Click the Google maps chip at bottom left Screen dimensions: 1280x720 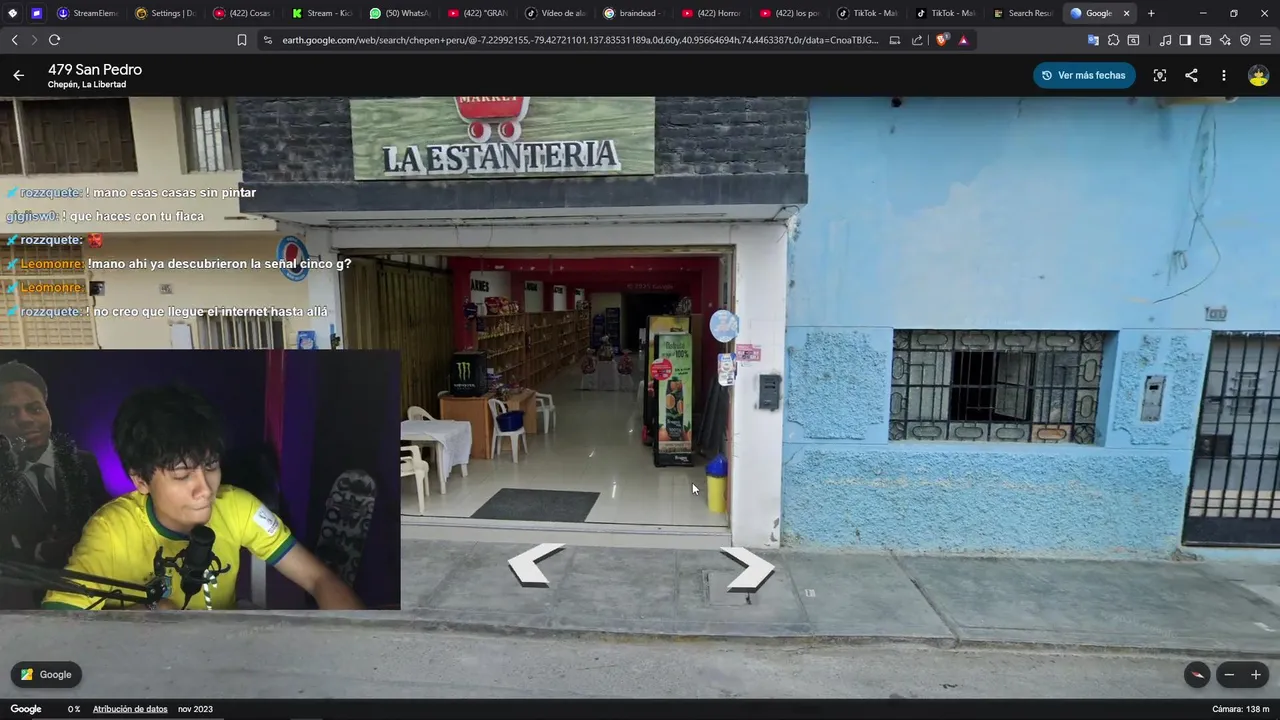[46, 675]
